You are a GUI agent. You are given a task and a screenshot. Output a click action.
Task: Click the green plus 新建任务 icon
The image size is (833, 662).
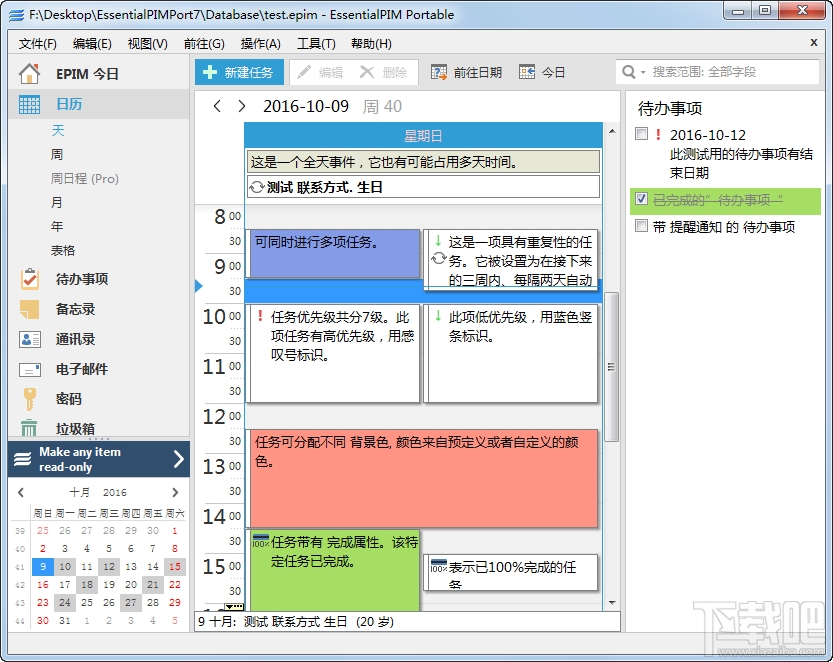(210, 72)
